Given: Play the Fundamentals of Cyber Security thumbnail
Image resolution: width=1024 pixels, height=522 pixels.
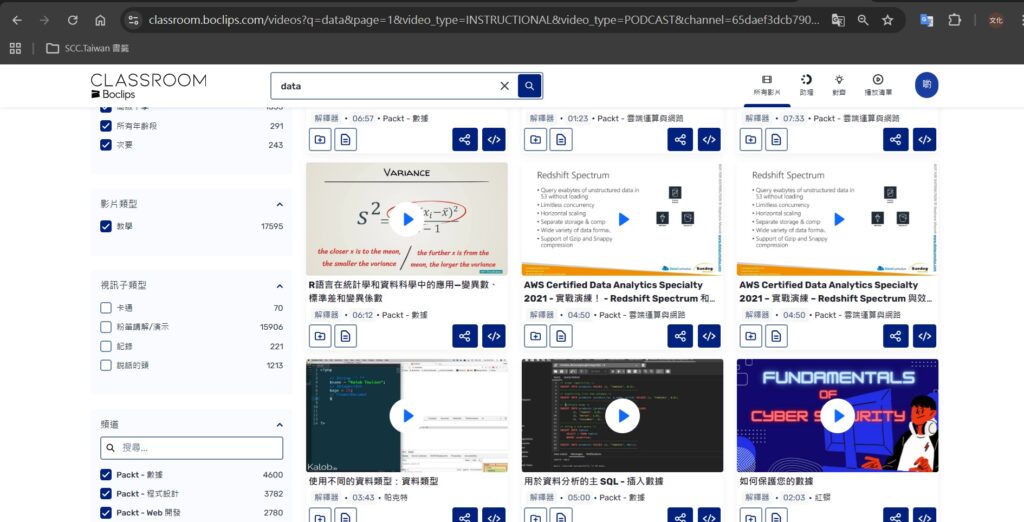Looking at the screenshot, I should pos(837,415).
